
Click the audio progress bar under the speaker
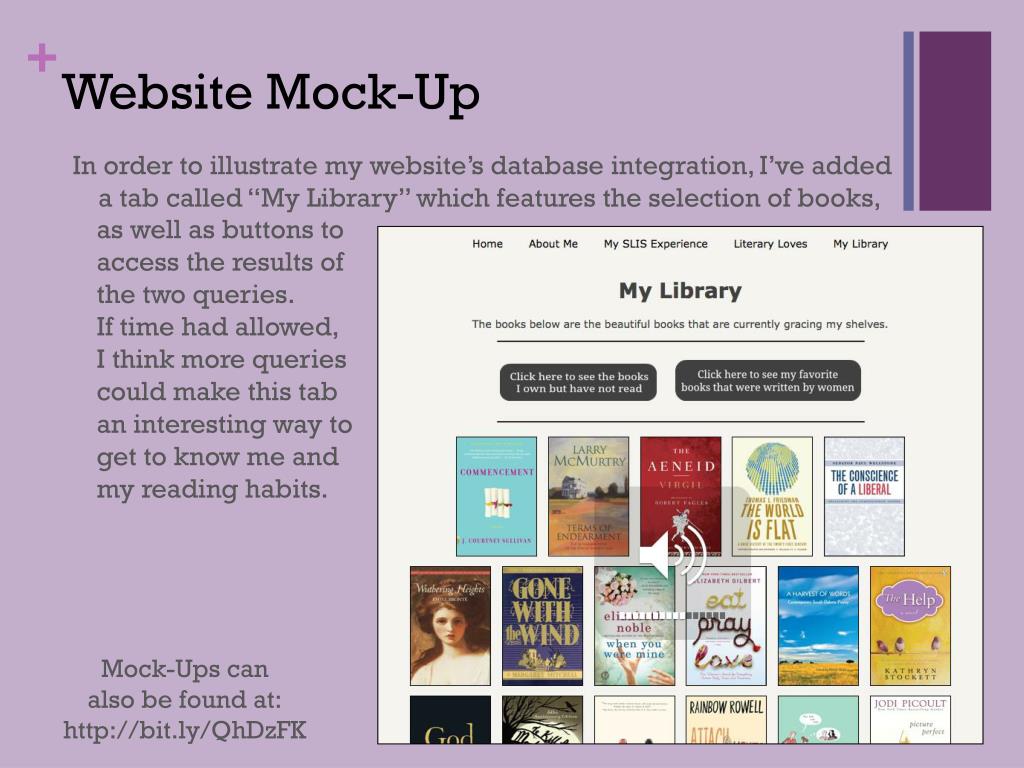pos(671,615)
